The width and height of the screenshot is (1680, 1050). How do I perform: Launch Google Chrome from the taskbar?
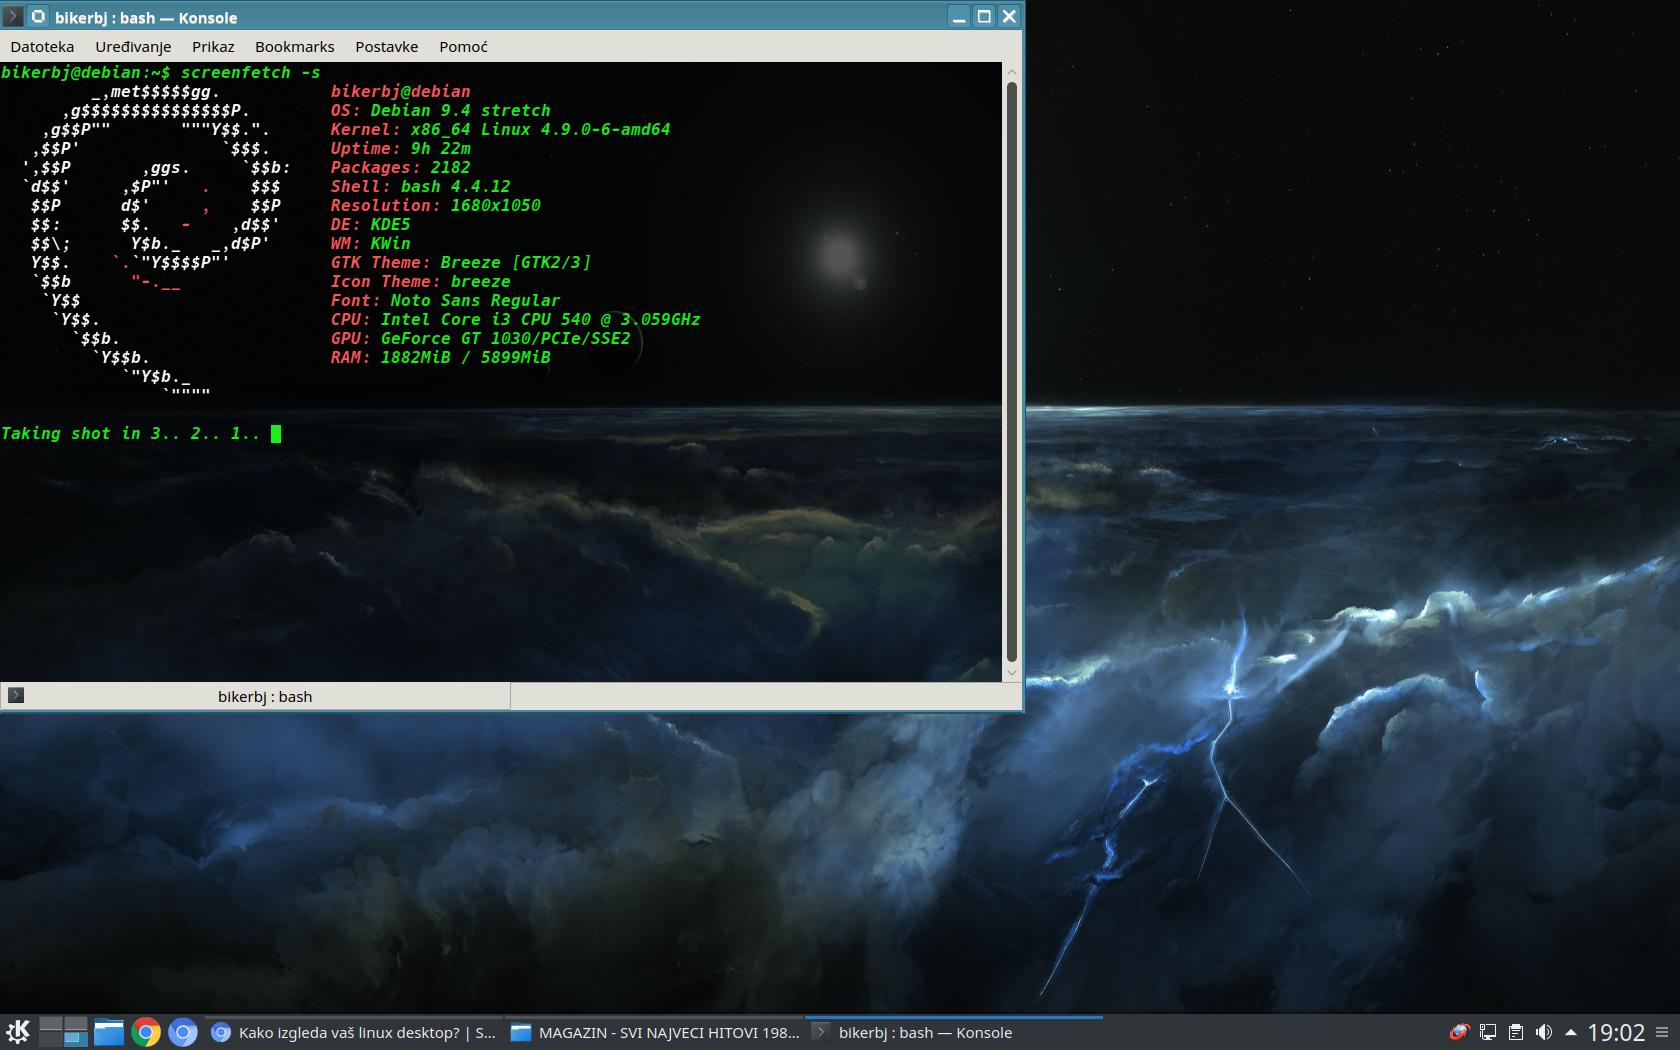[146, 1032]
